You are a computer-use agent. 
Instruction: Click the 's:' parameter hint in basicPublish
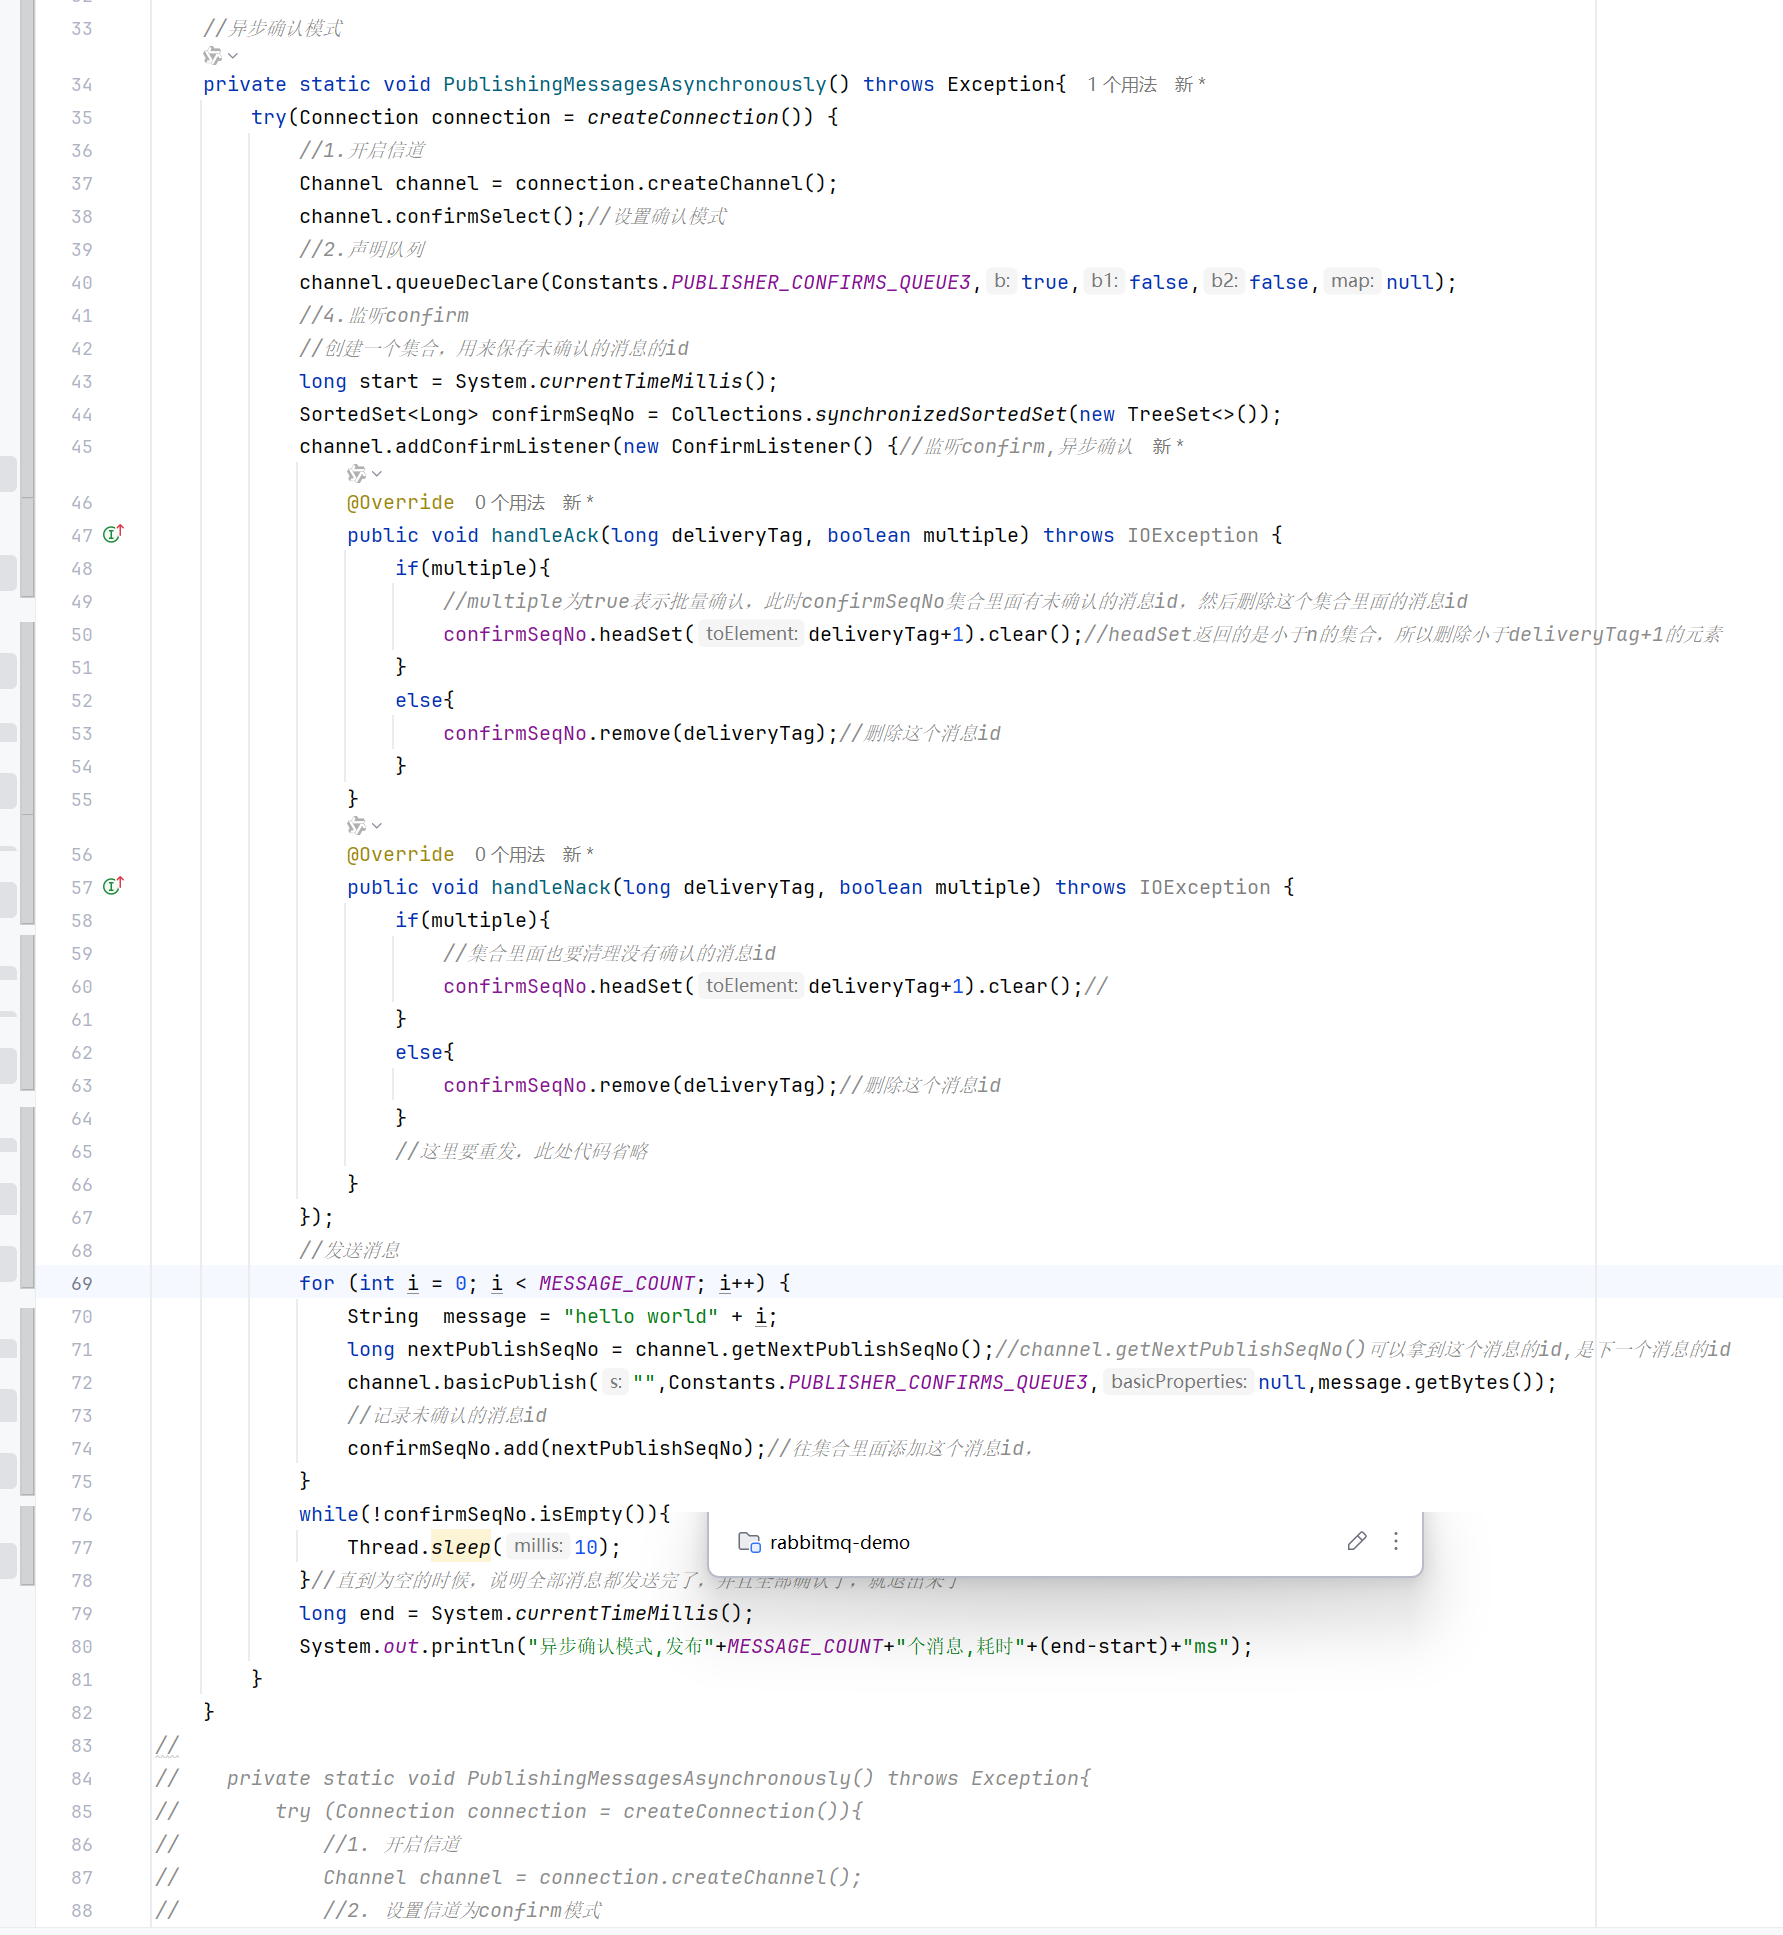coord(616,1382)
